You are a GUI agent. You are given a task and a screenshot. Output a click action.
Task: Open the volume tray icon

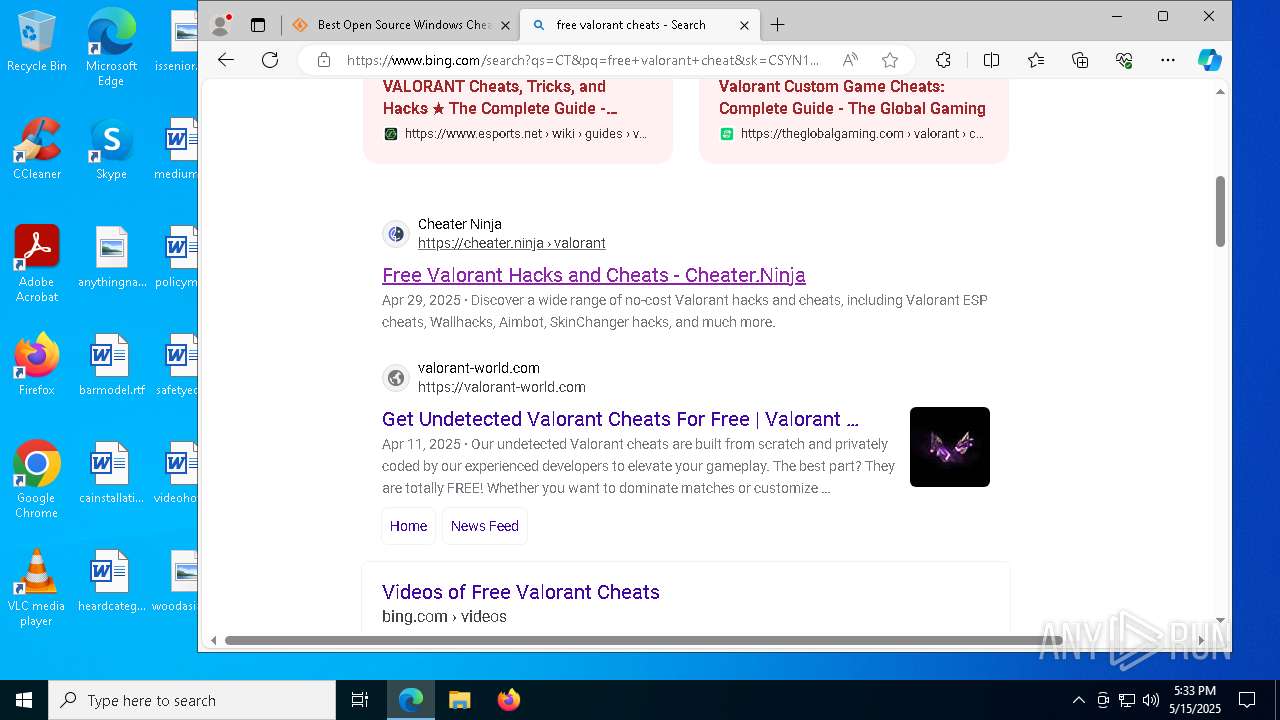click(1151, 700)
